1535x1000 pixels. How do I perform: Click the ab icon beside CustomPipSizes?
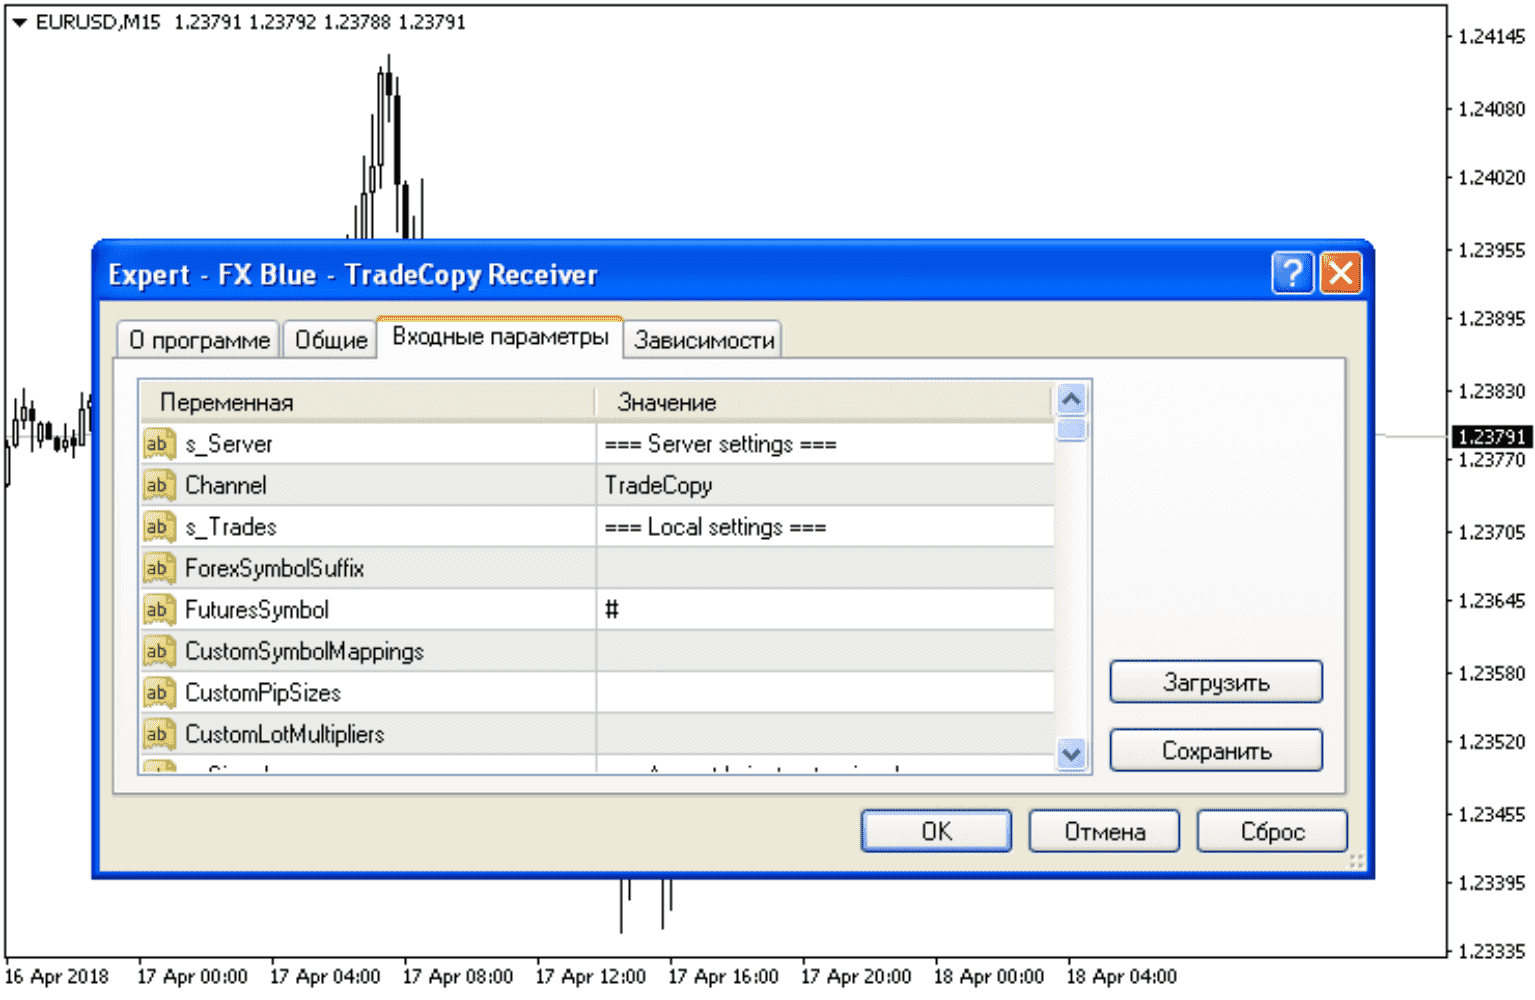(x=159, y=693)
